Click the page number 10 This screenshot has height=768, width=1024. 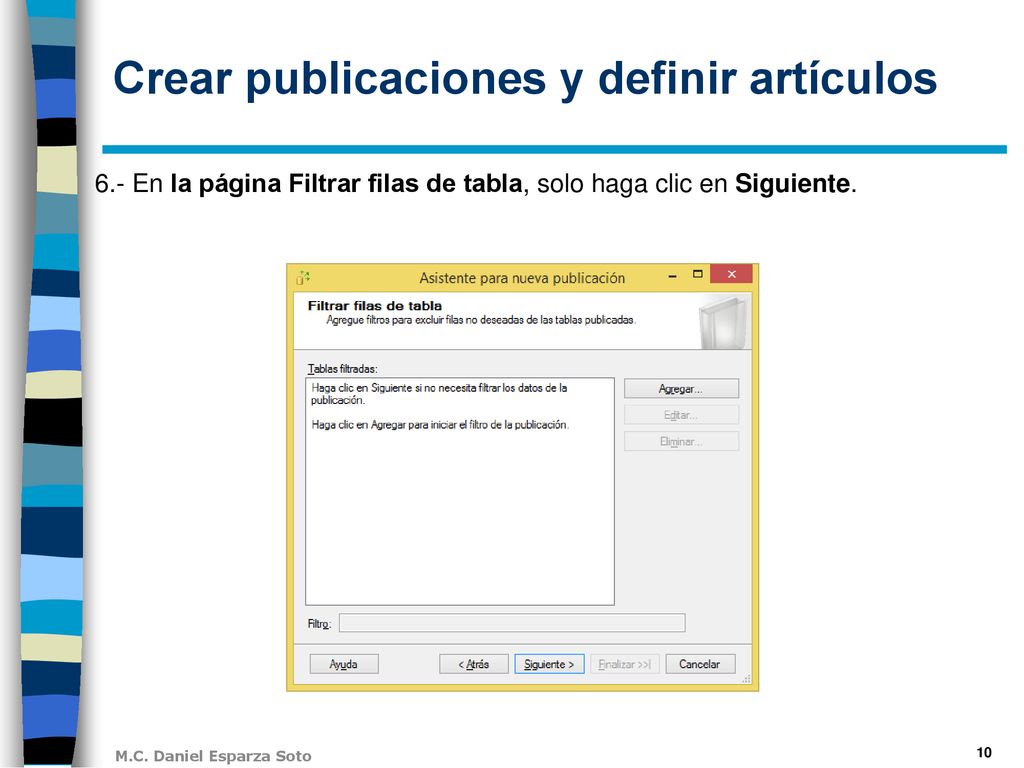984,752
